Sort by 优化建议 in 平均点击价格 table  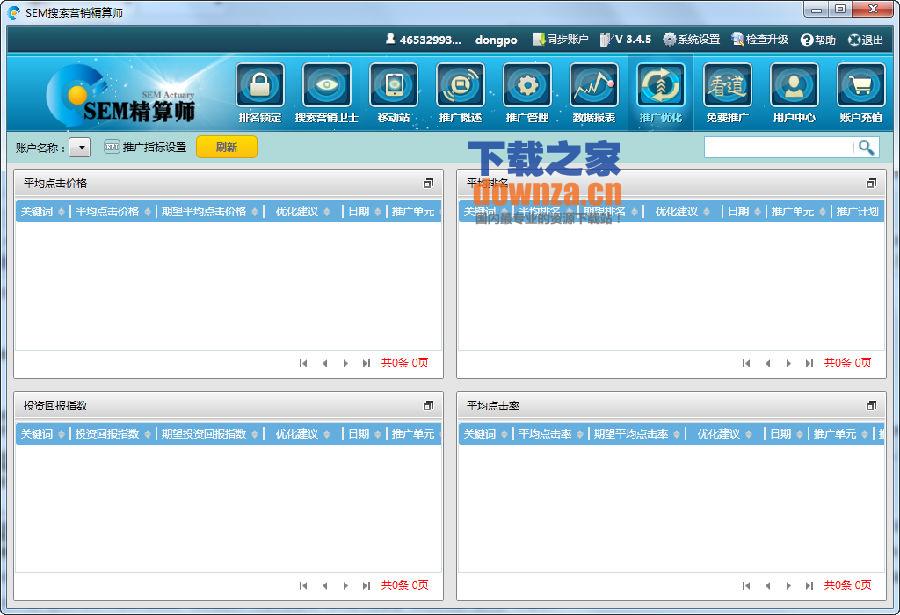pyautogui.click(x=302, y=211)
